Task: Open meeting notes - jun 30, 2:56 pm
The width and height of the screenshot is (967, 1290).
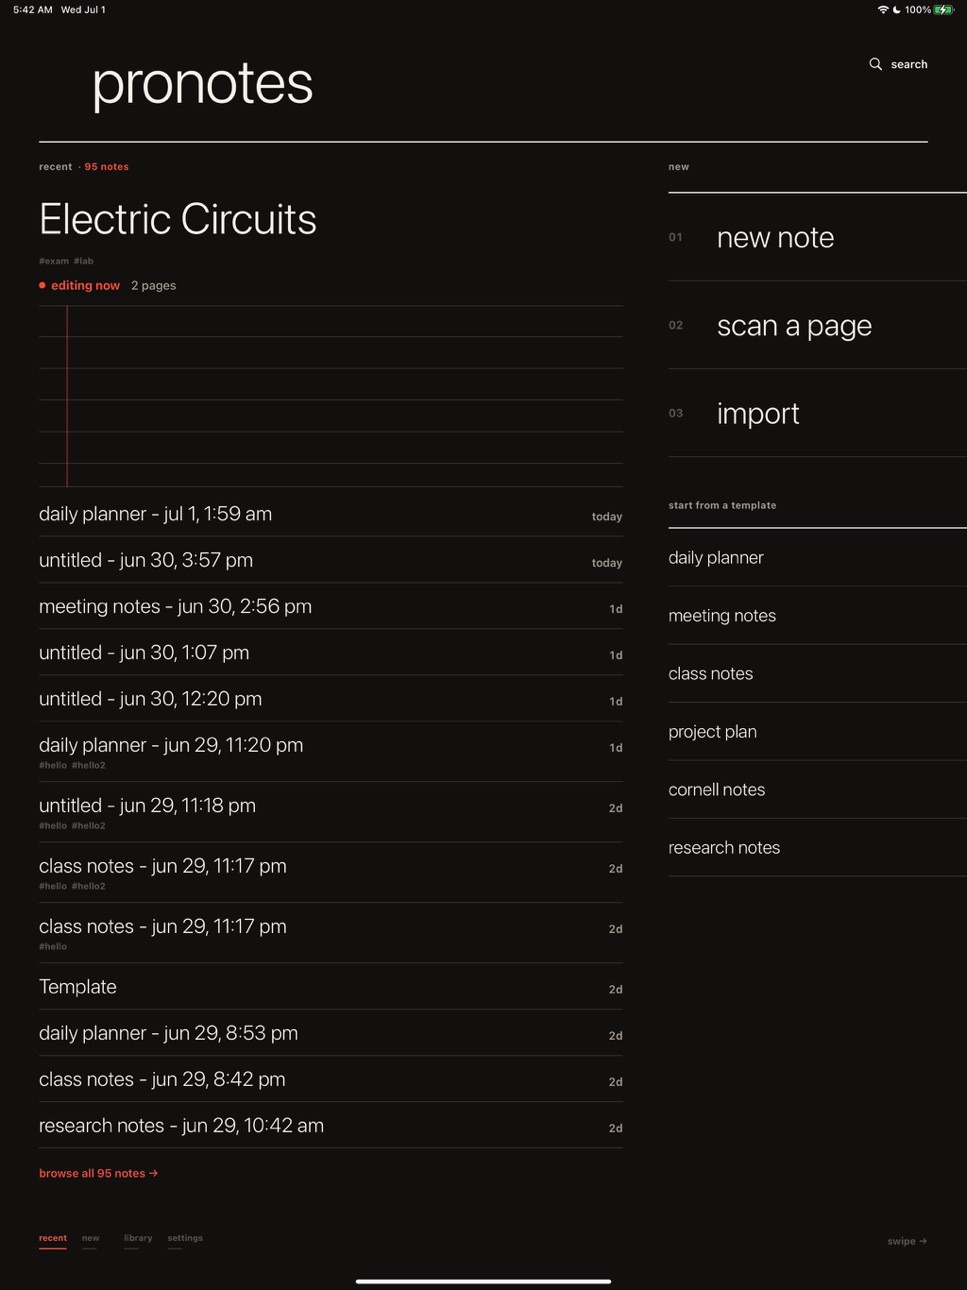Action: coord(331,606)
